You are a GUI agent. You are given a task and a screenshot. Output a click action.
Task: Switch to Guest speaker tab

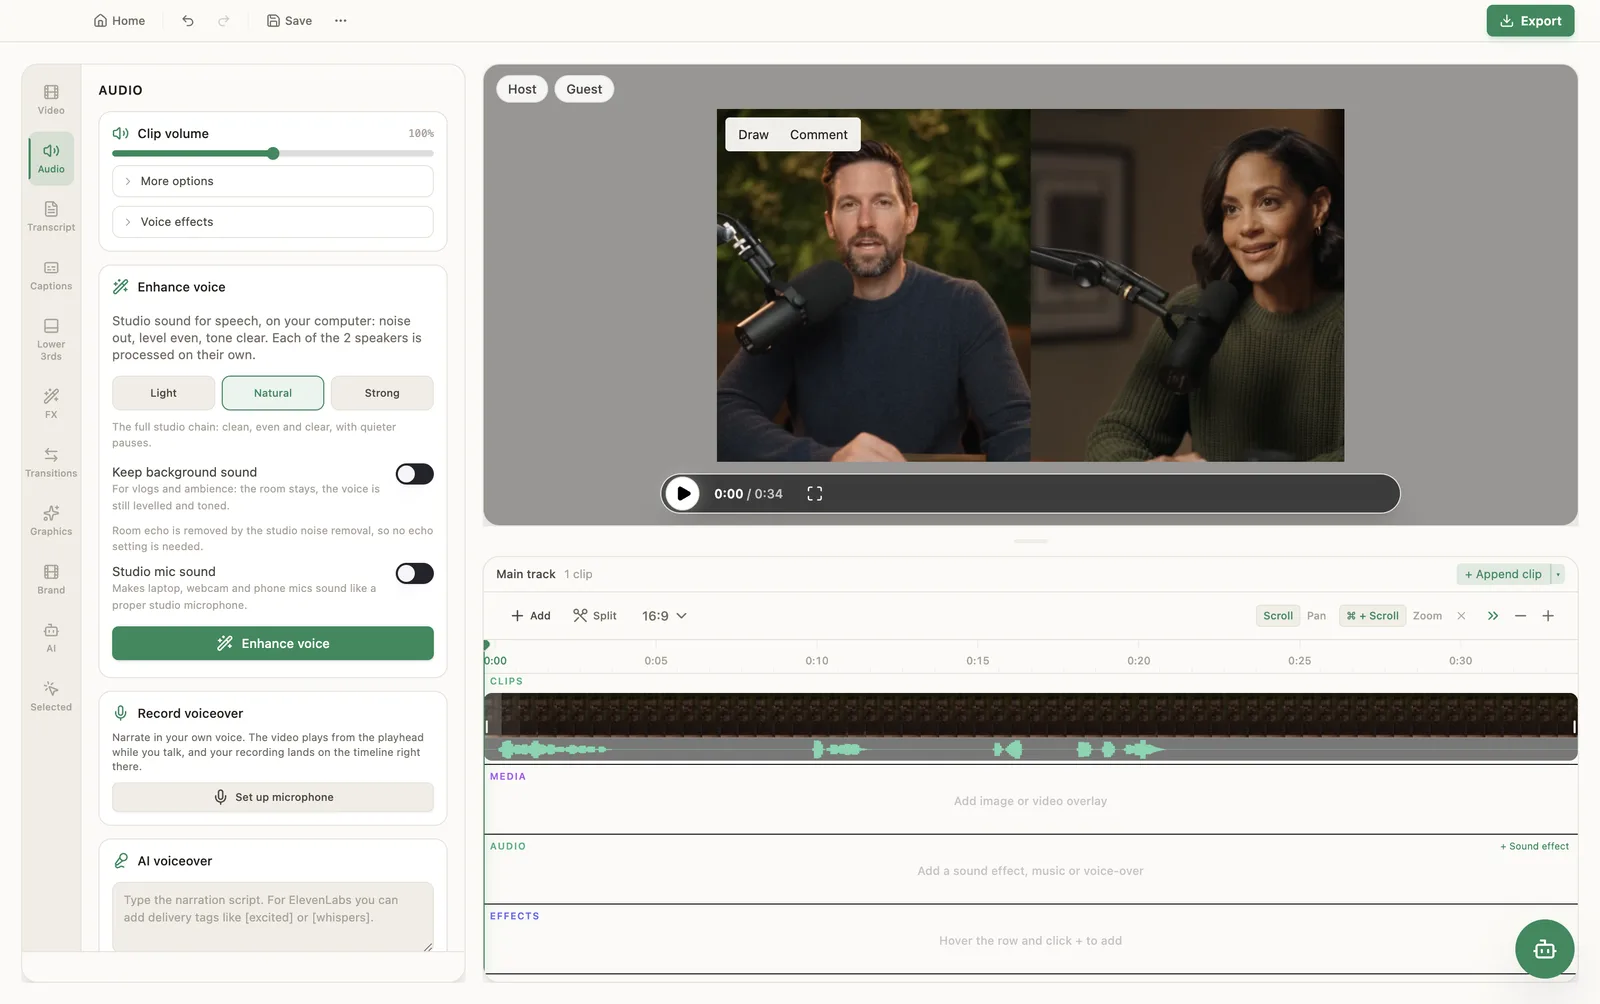point(584,89)
